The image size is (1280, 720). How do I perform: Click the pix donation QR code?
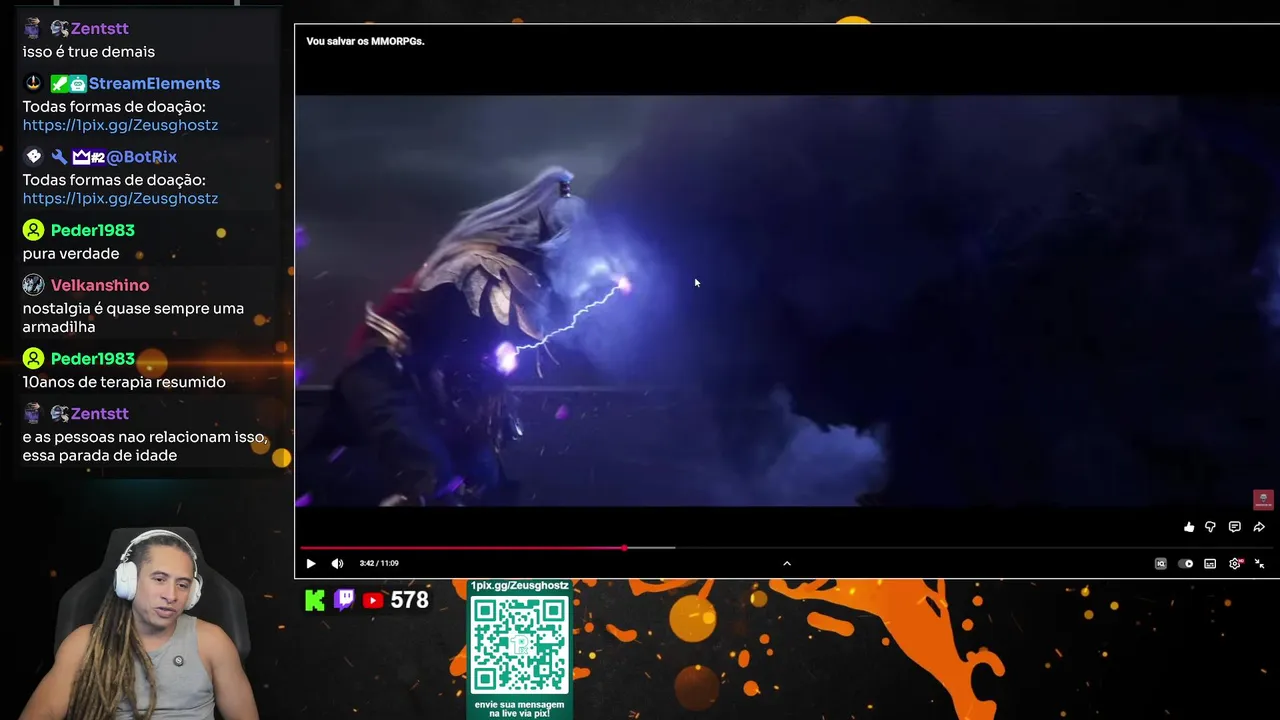[x=519, y=644]
